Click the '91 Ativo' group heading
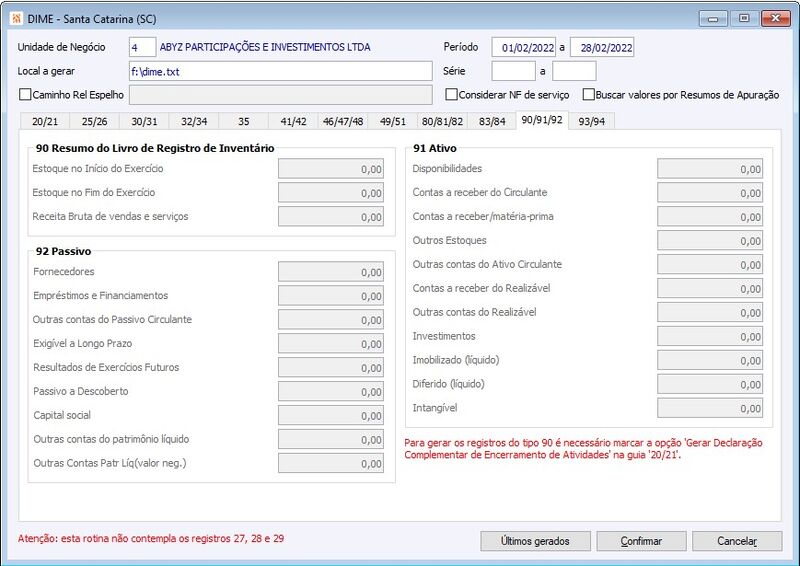The height and width of the screenshot is (566, 800). 435,148
